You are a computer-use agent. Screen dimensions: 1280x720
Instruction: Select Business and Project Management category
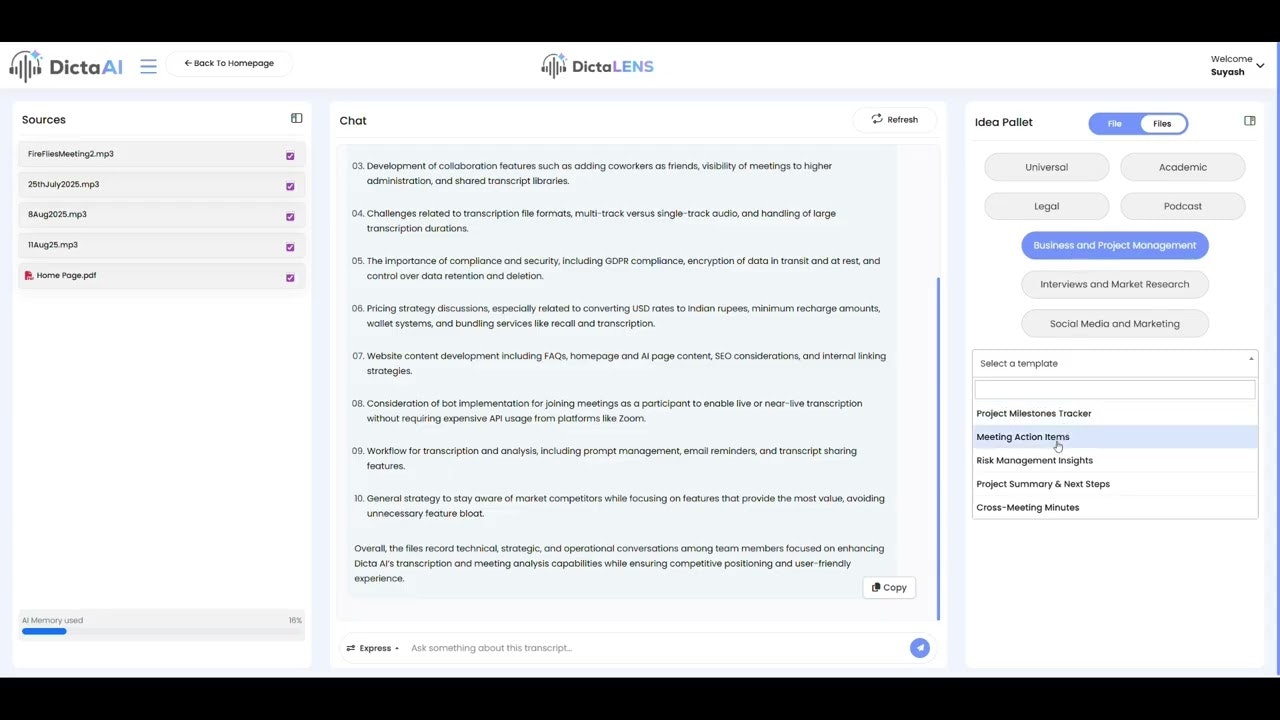pyautogui.click(x=1115, y=245)
